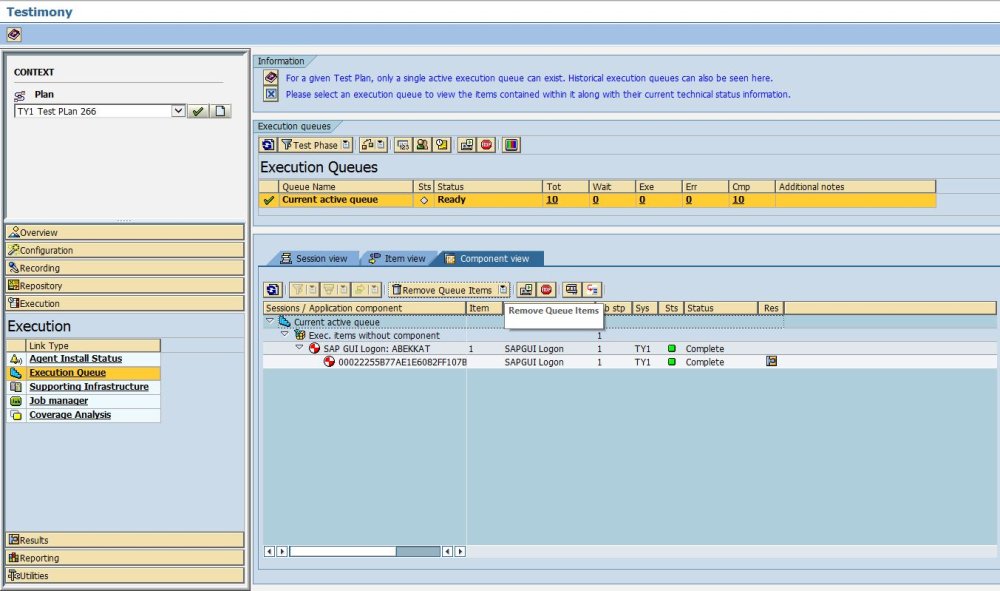Open the Recording navigation section
The image size is (1000, 591).
tap(125, 268)
